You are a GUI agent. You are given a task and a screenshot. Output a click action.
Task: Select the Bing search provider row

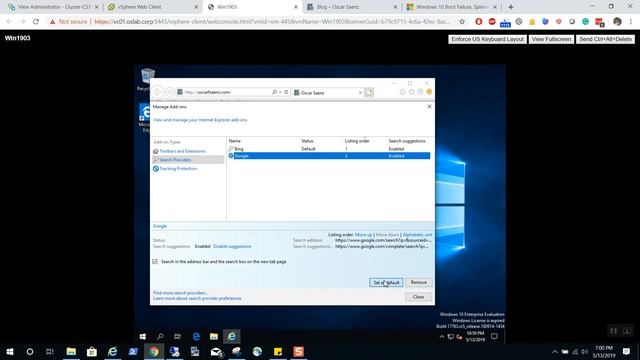click(x=329, y=149)
